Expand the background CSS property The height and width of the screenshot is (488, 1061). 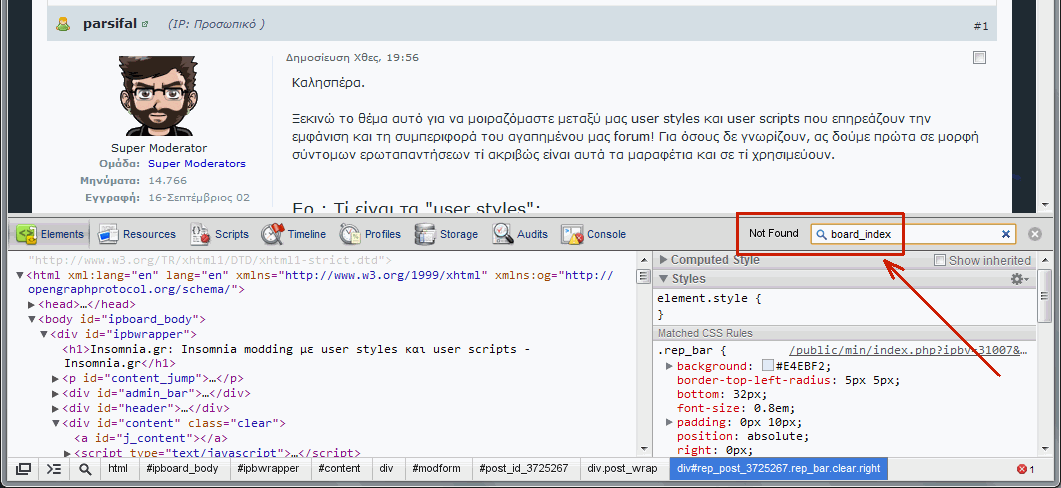click(x=670, y=366)
